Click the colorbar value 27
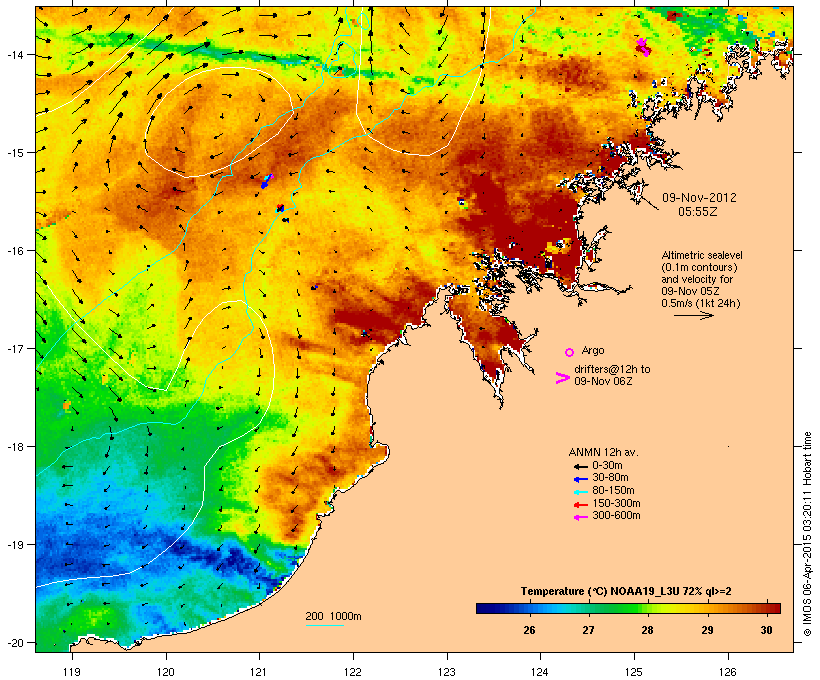 588,630
